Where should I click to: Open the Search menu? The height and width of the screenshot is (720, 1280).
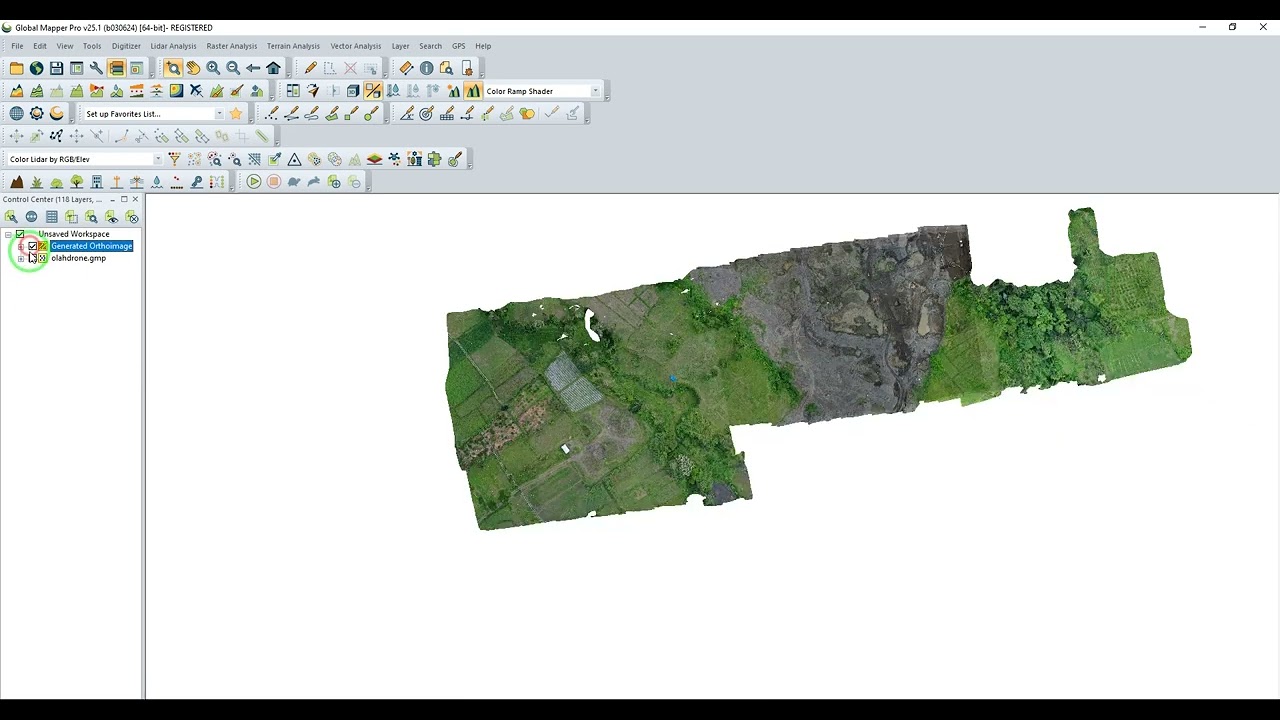[x=430, y=46]
